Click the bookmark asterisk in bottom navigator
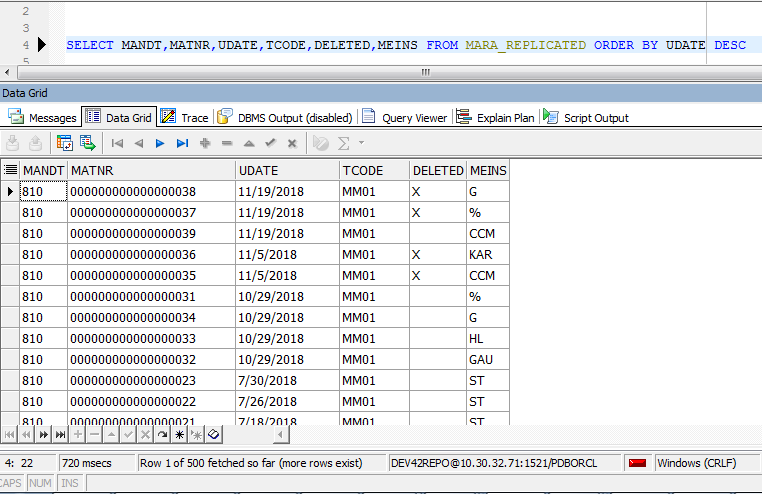The height and width of the screenshot is (494, 762). point(179,435)
